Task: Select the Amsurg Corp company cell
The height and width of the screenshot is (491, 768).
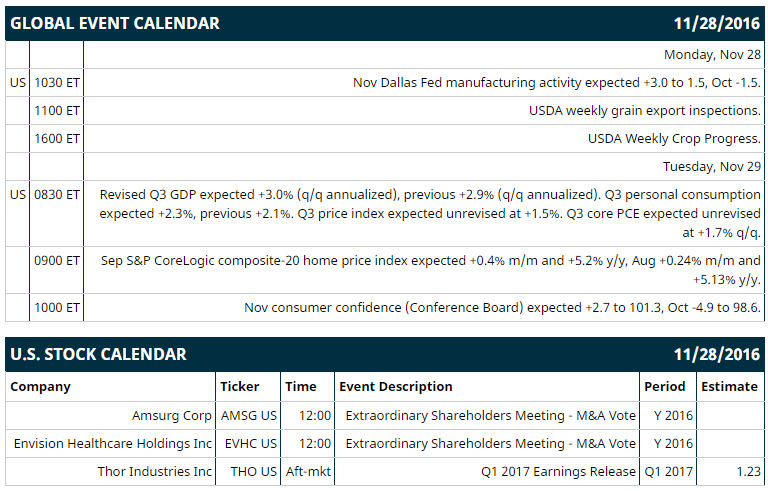Action: [171, 416]
